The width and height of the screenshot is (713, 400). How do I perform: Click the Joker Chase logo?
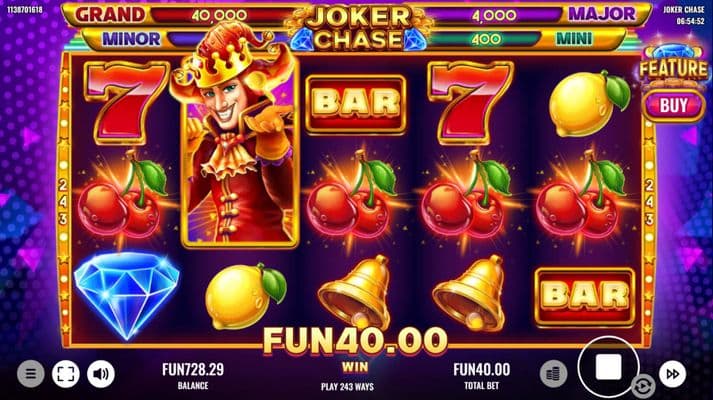tap(357, 27)
